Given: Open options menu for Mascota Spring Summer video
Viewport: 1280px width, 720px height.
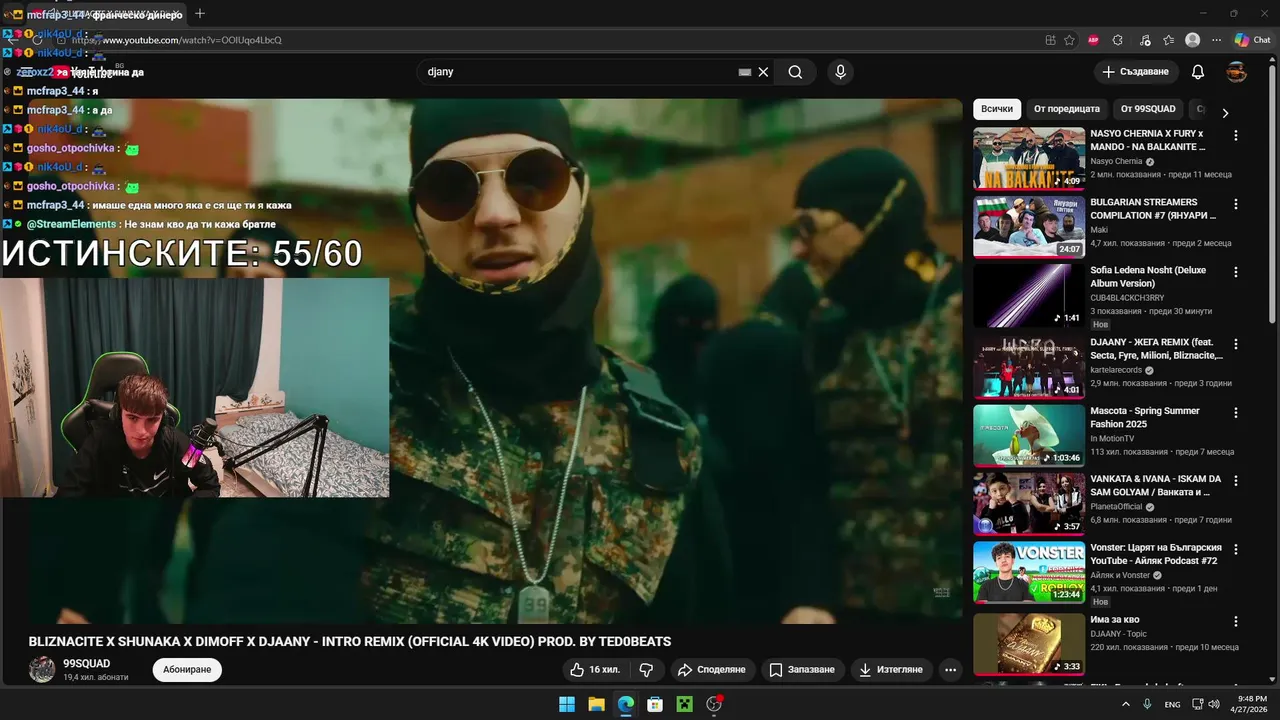Looking at the screenshot, I should (x=1236, y=412).
